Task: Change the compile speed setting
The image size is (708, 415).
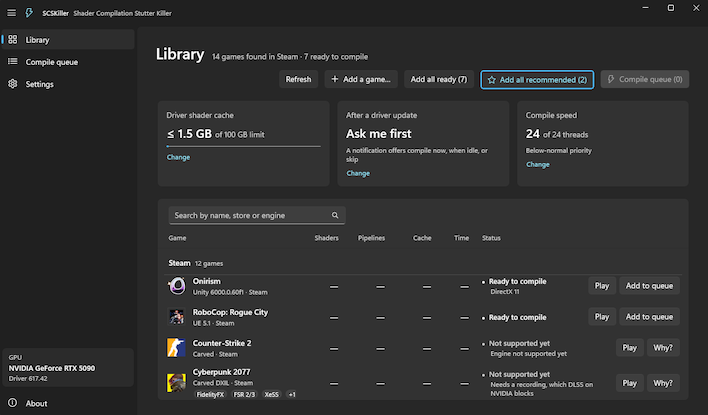Action: click(537, 164)
